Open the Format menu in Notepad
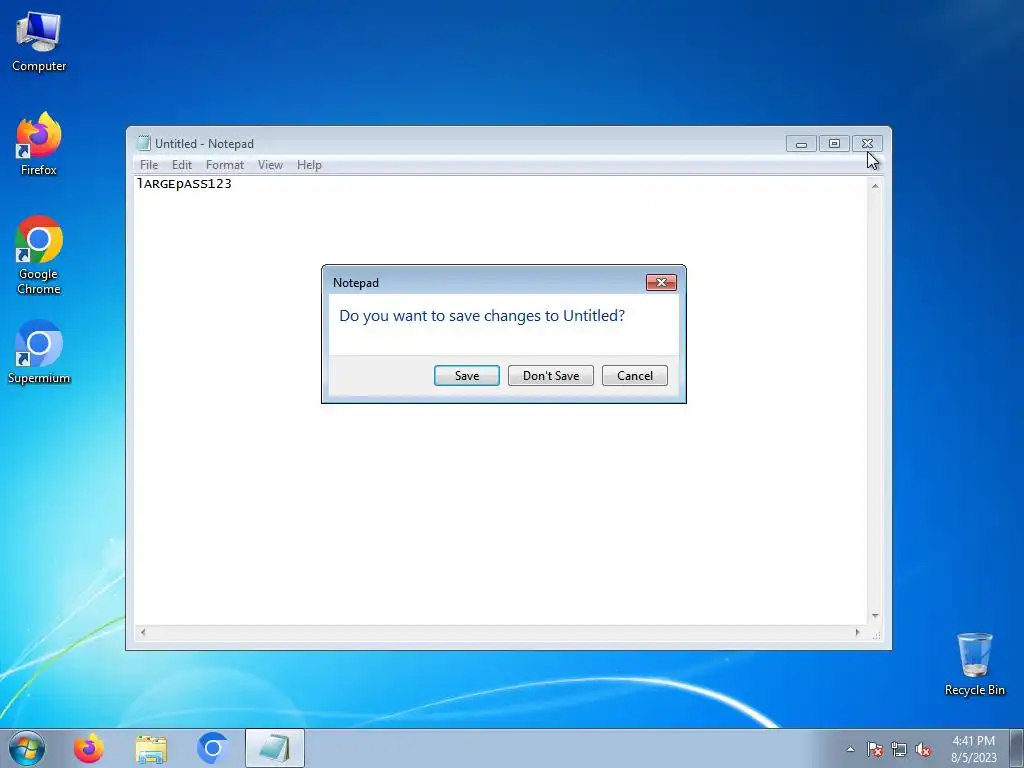Image resolution: width=1024 pixels, height=768 pixels. coord(225,165)
